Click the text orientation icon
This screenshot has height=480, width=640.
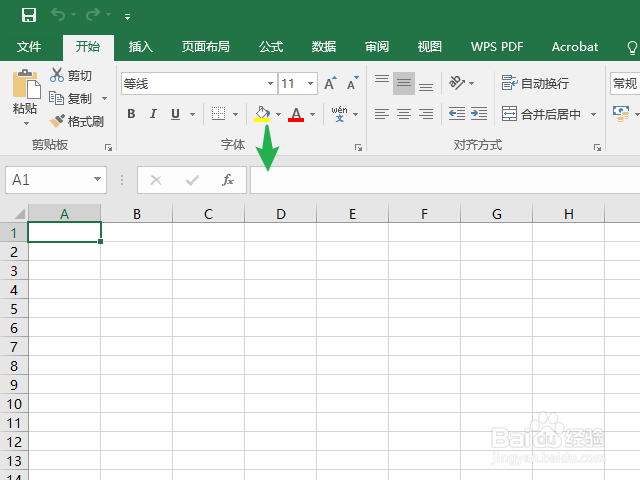click(x=457, y=83)
